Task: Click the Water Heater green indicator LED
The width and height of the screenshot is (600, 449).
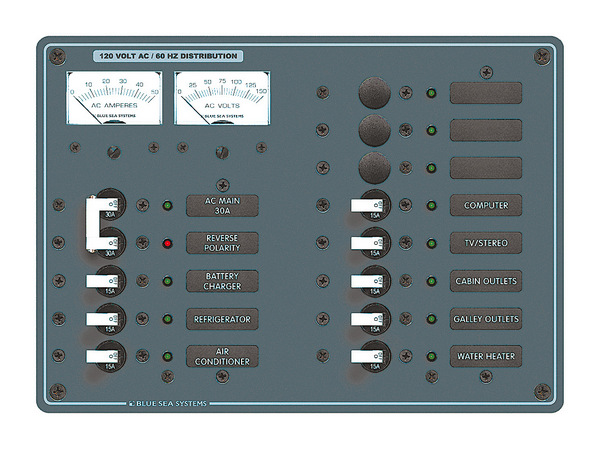Action: pyautogui.click(x=431, y=356)
